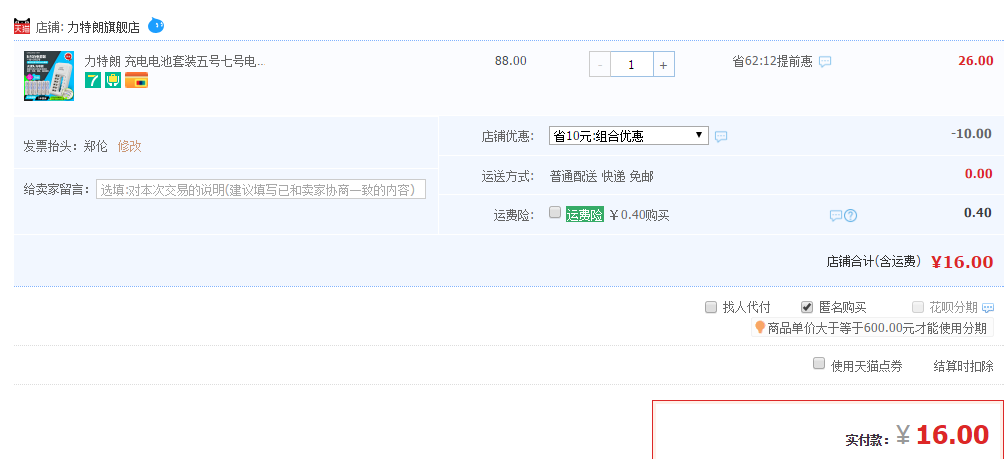1006x459 pixels.
Task: Open the 力特朗 battery product title link
Action: click(174, 61)
